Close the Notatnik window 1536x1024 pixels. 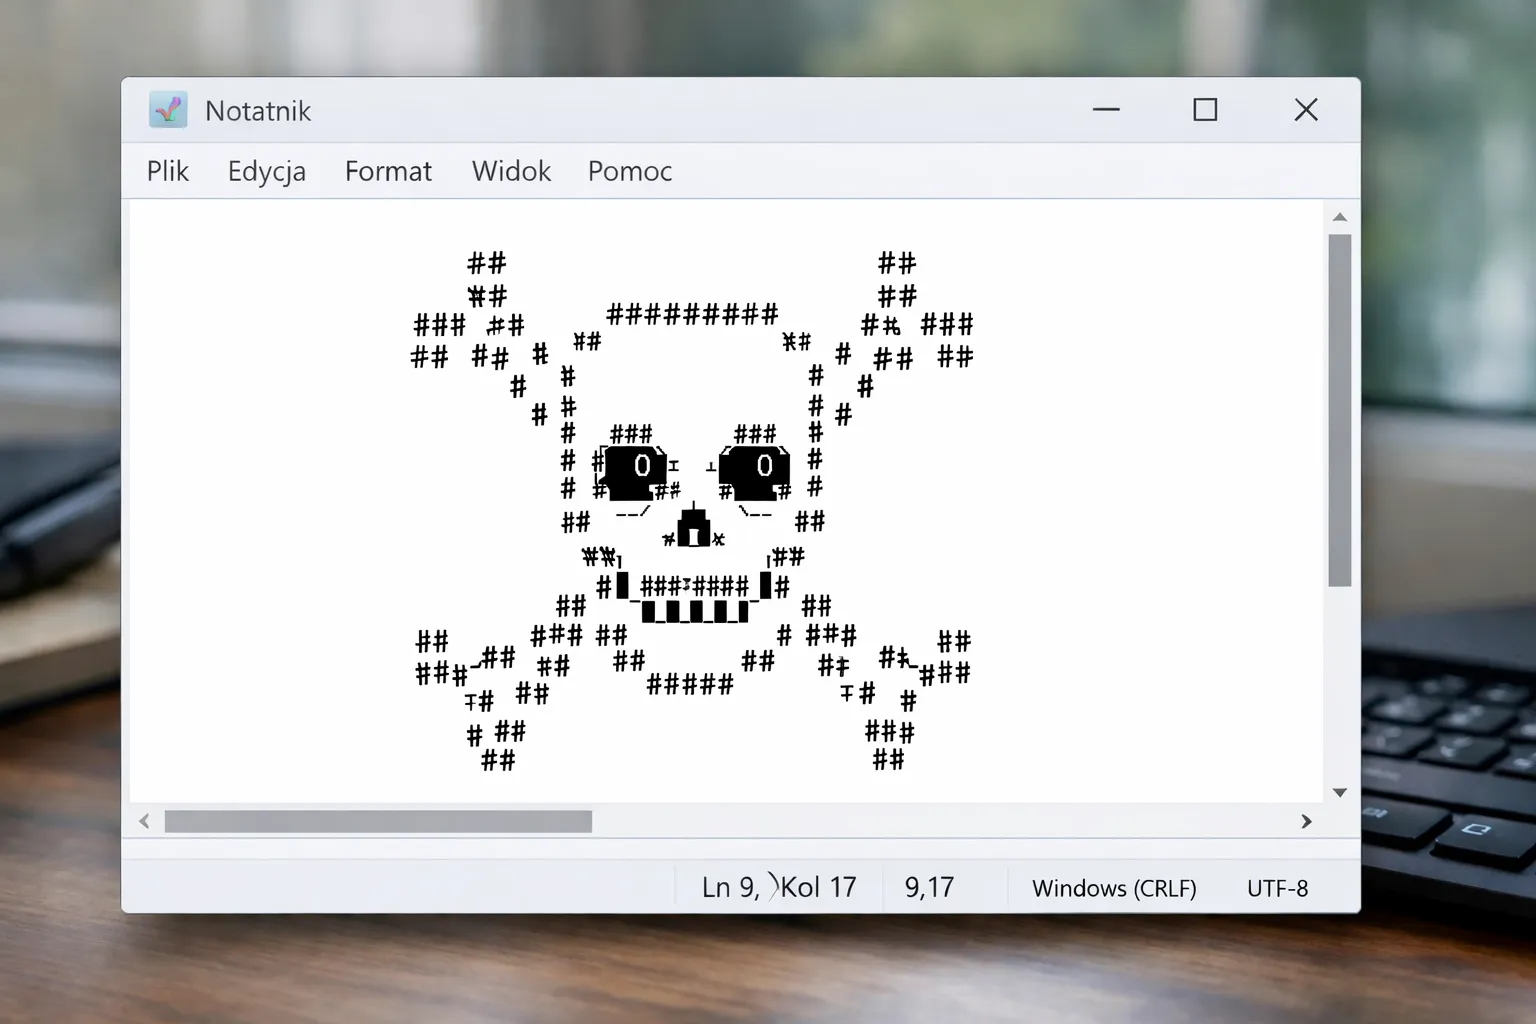[x=1306, y=110]
